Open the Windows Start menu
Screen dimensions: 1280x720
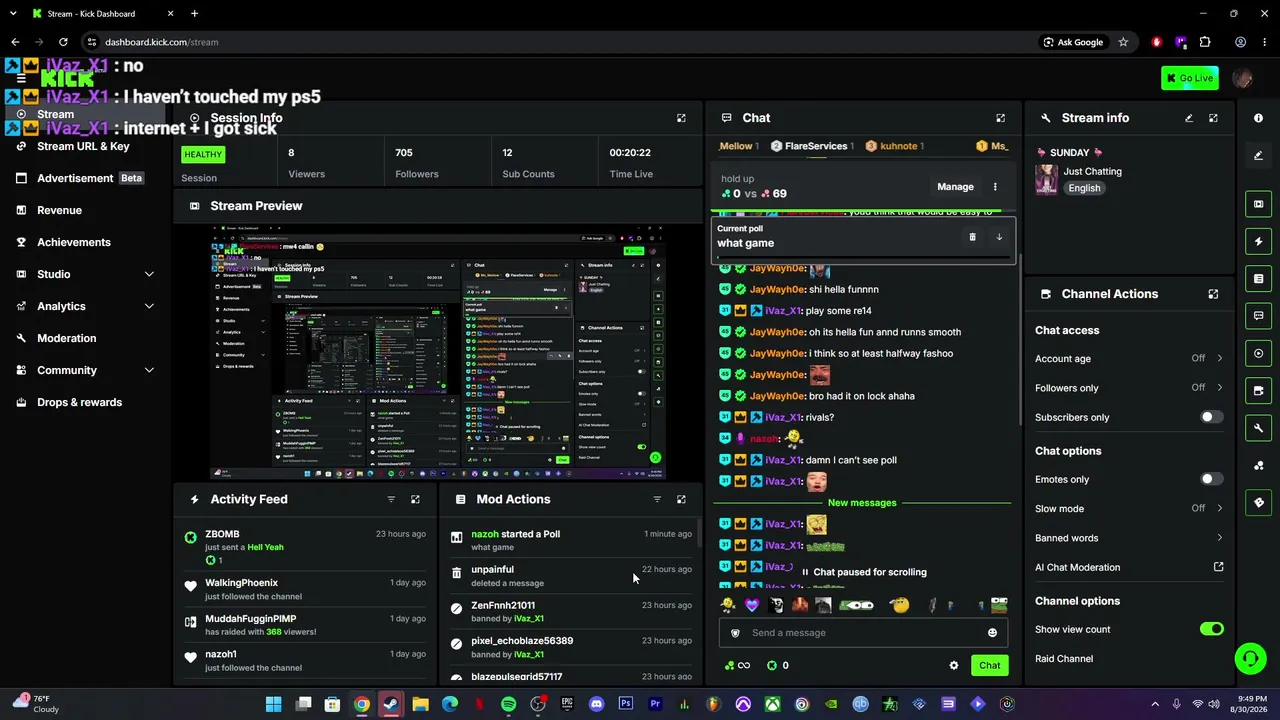coord(273,704)
